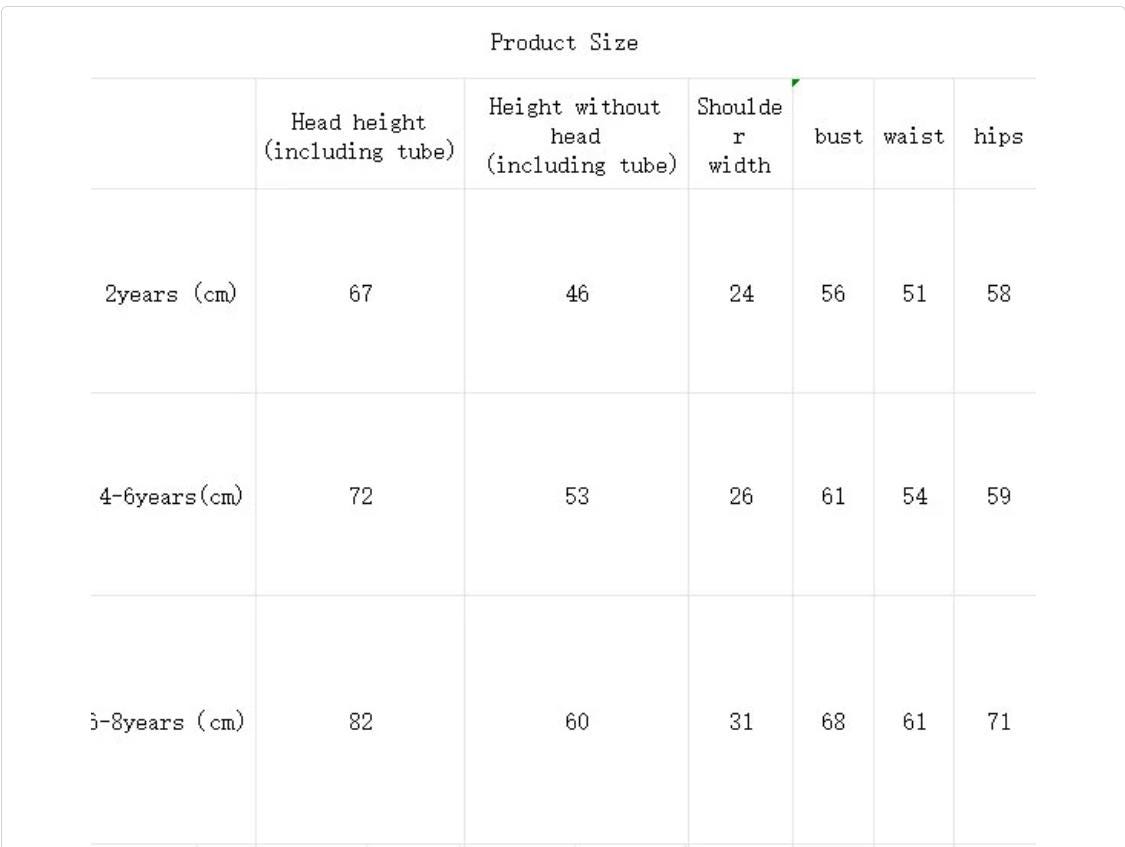
Task: Select head height value 67
Action: click(360, 293)
